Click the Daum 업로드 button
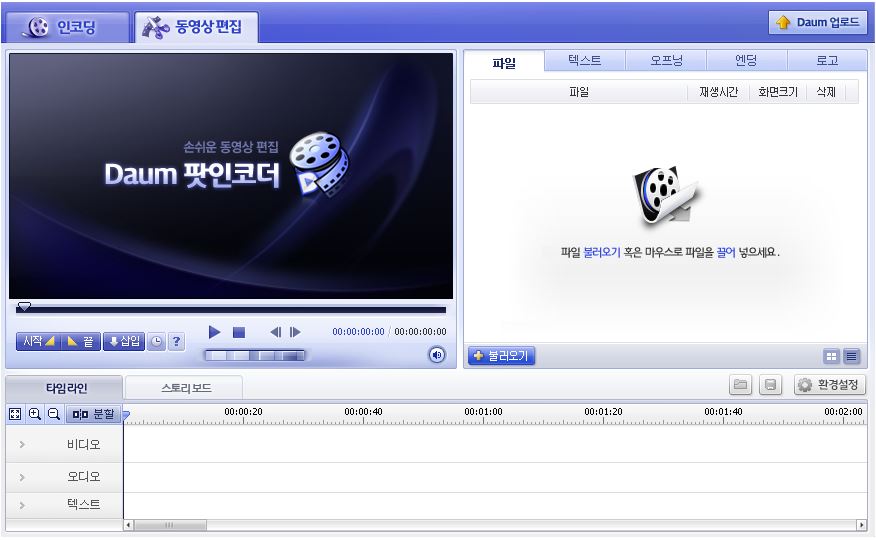The image size is (876, 540). (818, 22)
